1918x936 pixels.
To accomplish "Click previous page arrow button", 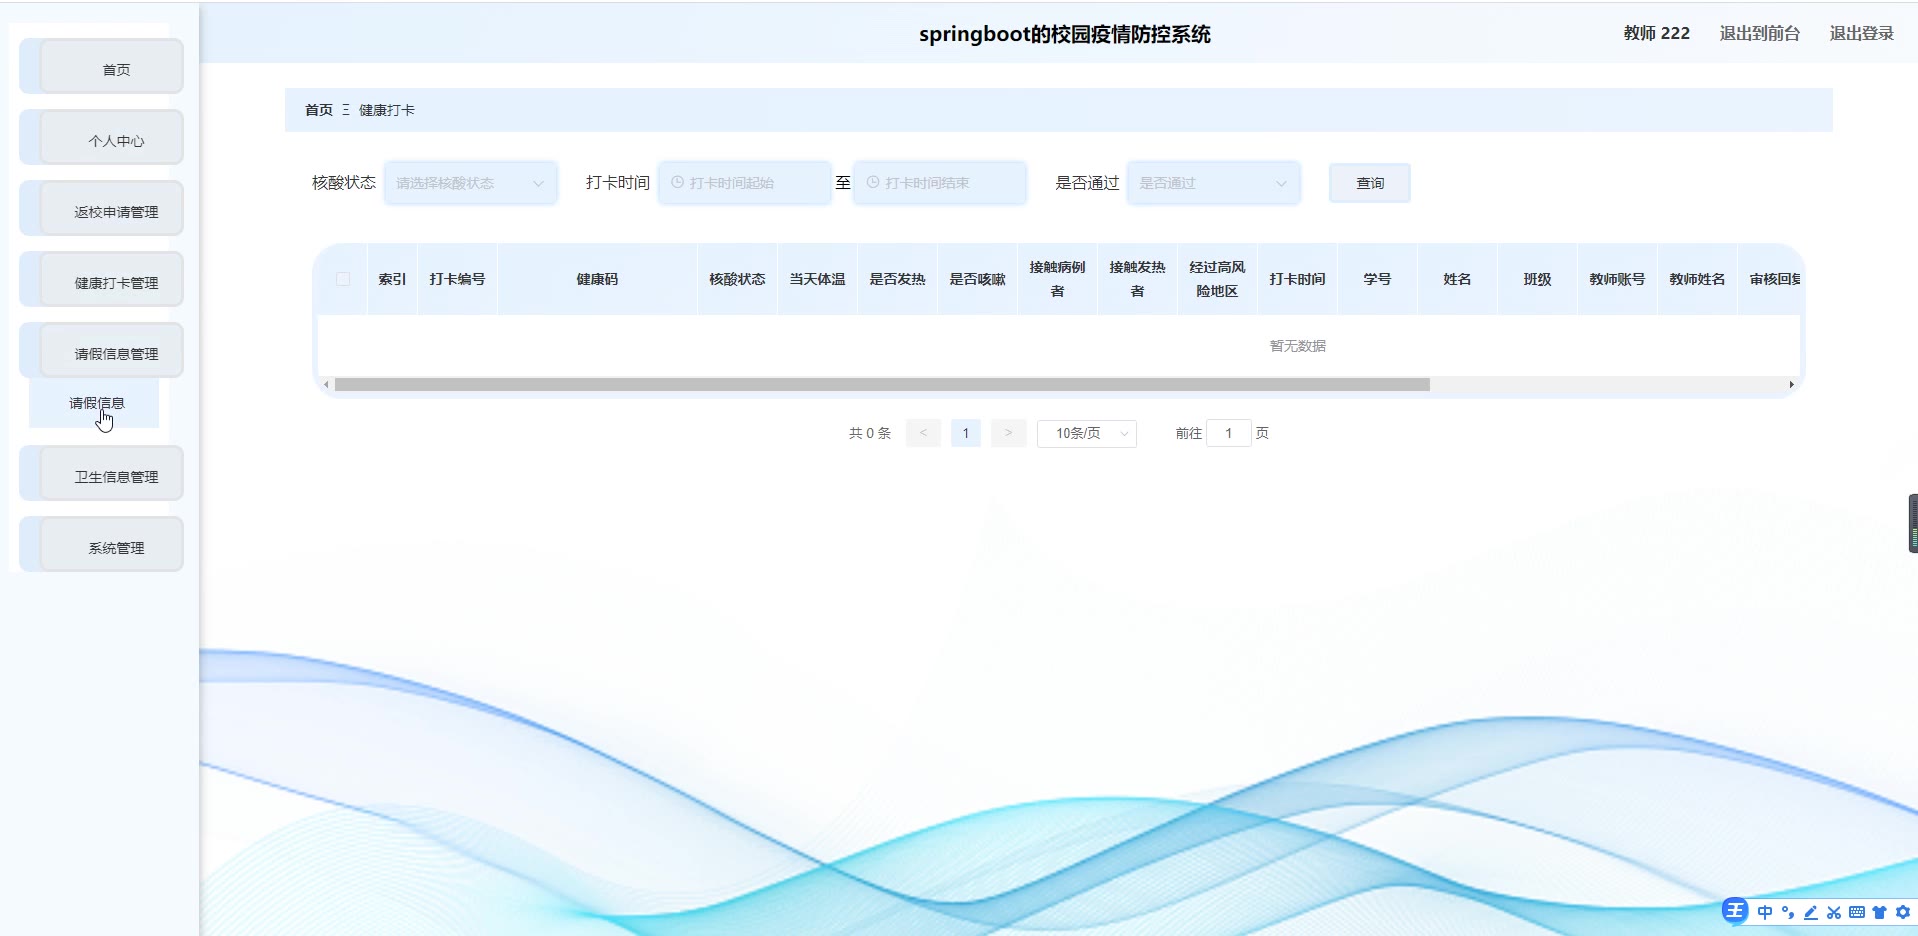I will [x=923, y=433].
